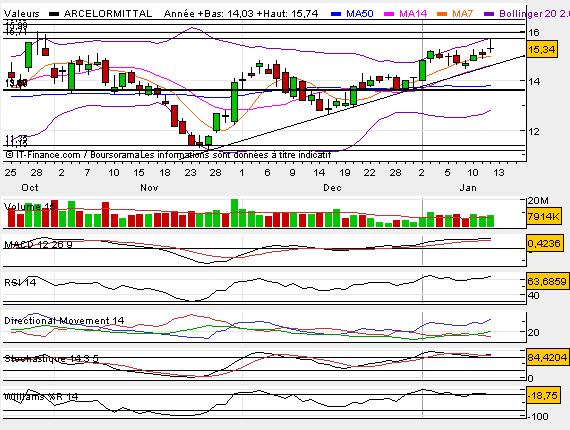
Task: Click the RSI axis label '40'
Action: (533, 295)
